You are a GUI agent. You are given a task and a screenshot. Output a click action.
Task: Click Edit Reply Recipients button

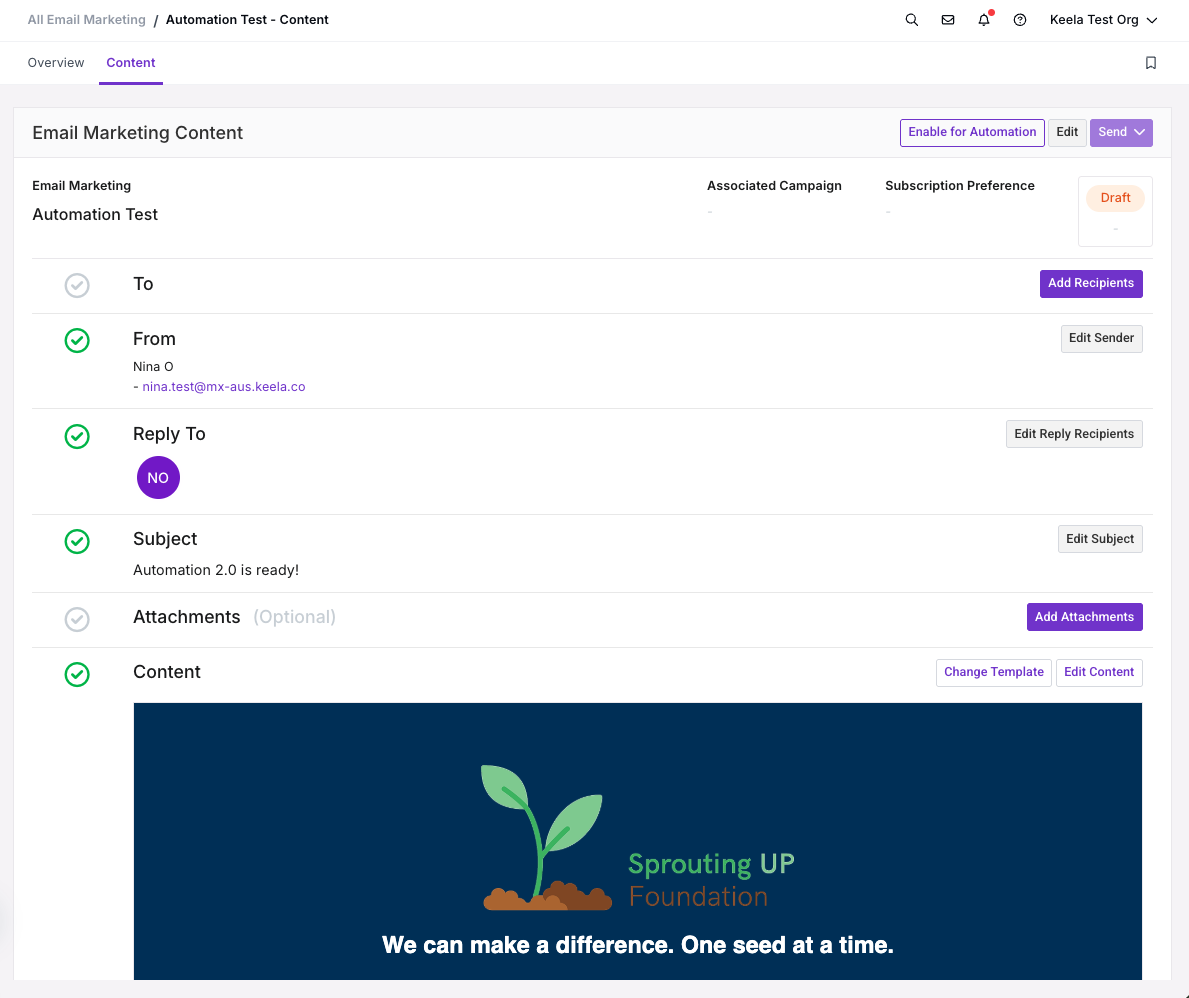(x=1074, y=434)
